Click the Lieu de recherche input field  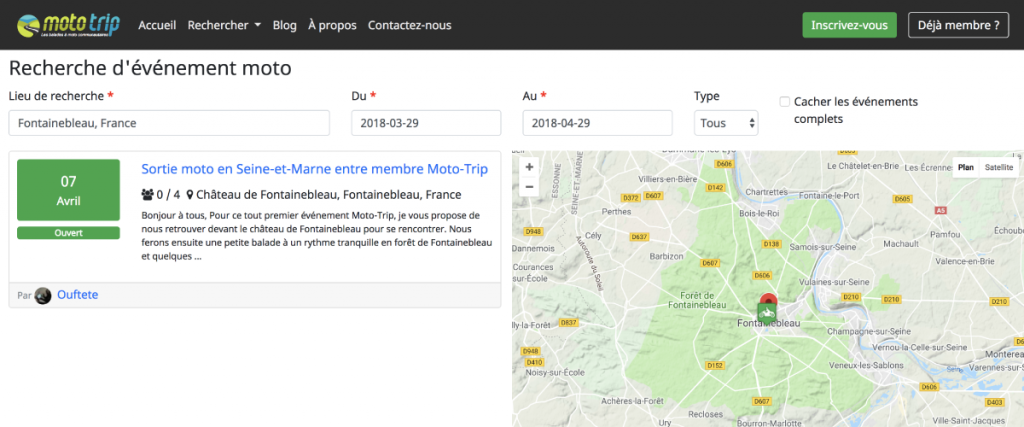tap(169, 123)
